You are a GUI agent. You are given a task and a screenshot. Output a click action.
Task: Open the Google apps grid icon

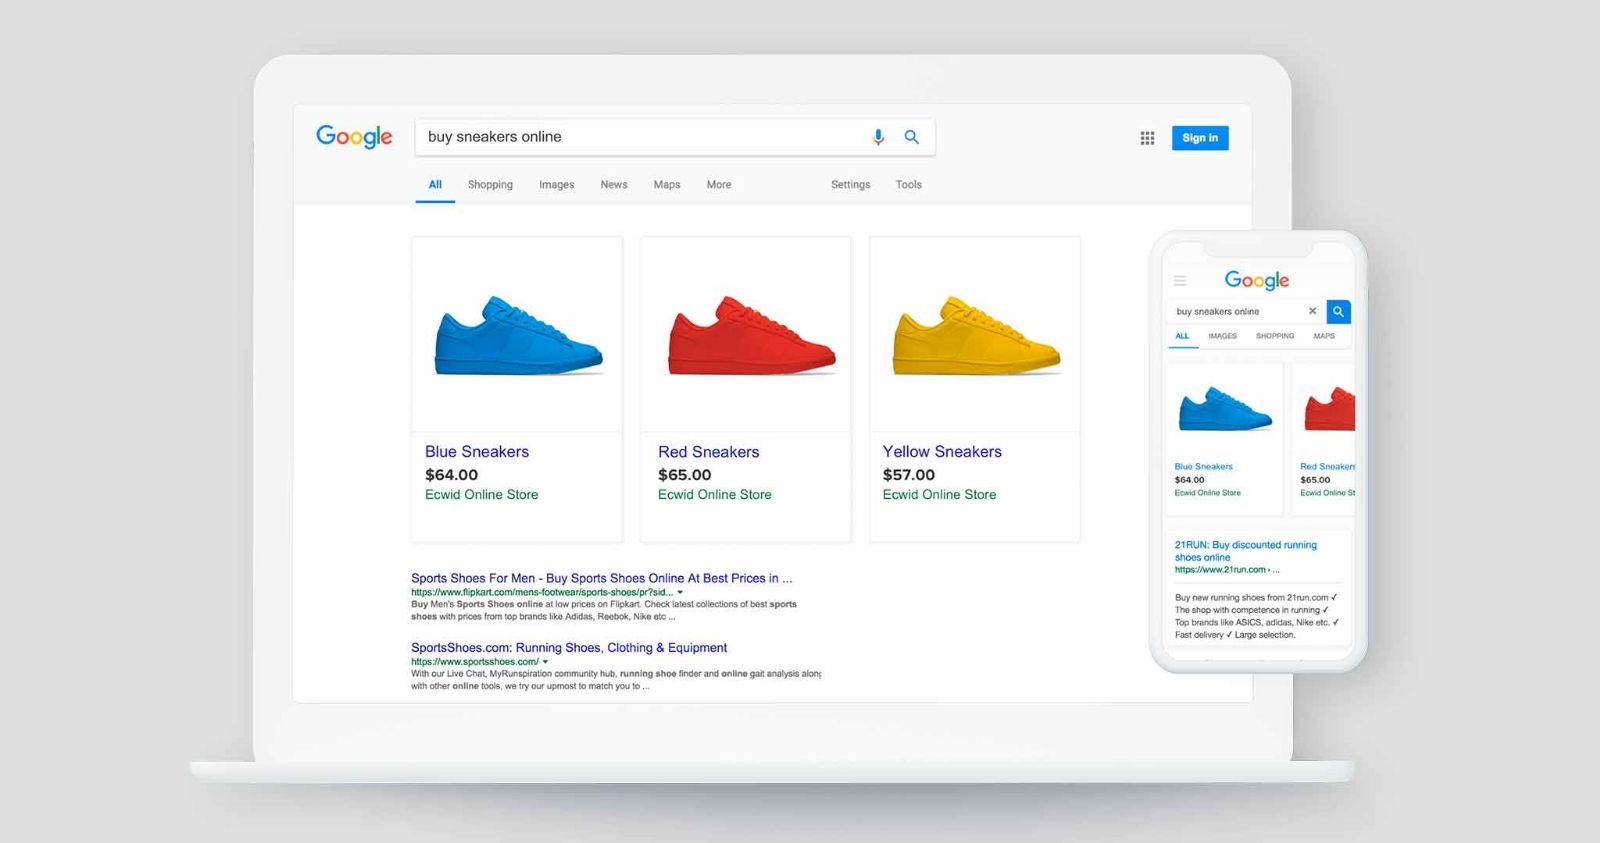pos(1147,138)
